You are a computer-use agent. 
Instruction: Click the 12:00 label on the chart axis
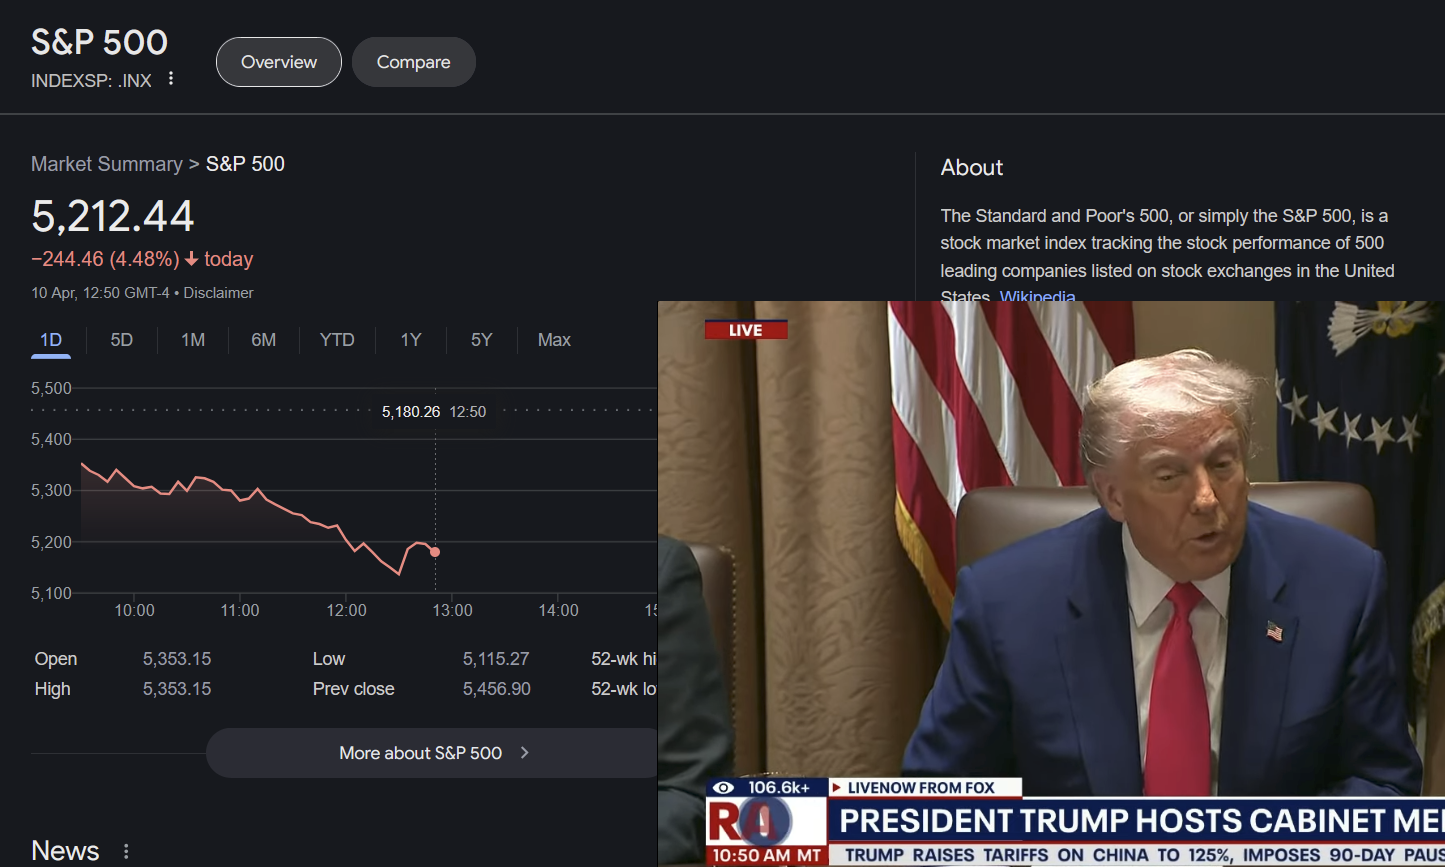(x=346, y=610)
